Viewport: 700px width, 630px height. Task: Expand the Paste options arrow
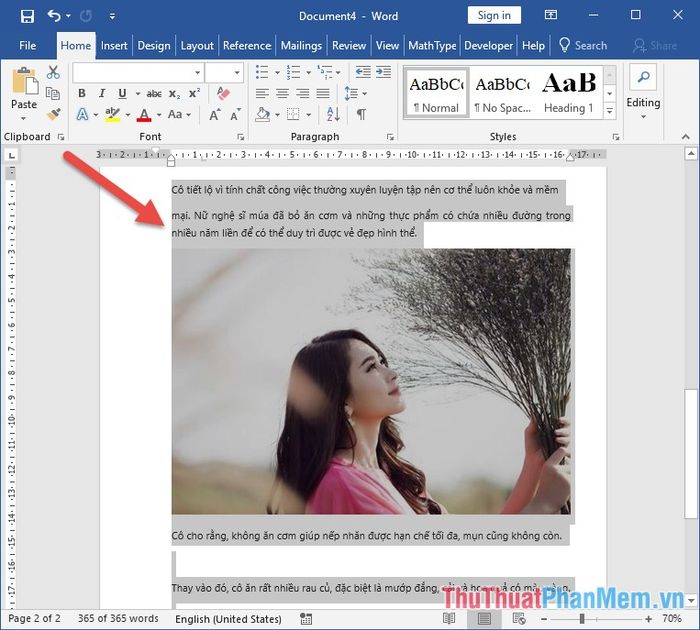coord(23,119)
